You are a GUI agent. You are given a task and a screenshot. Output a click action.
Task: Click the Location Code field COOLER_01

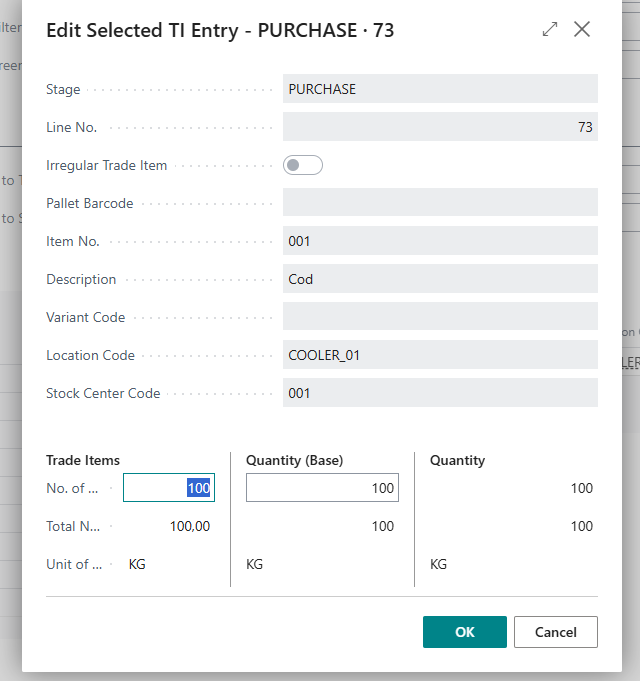click(x=440, y=355)
